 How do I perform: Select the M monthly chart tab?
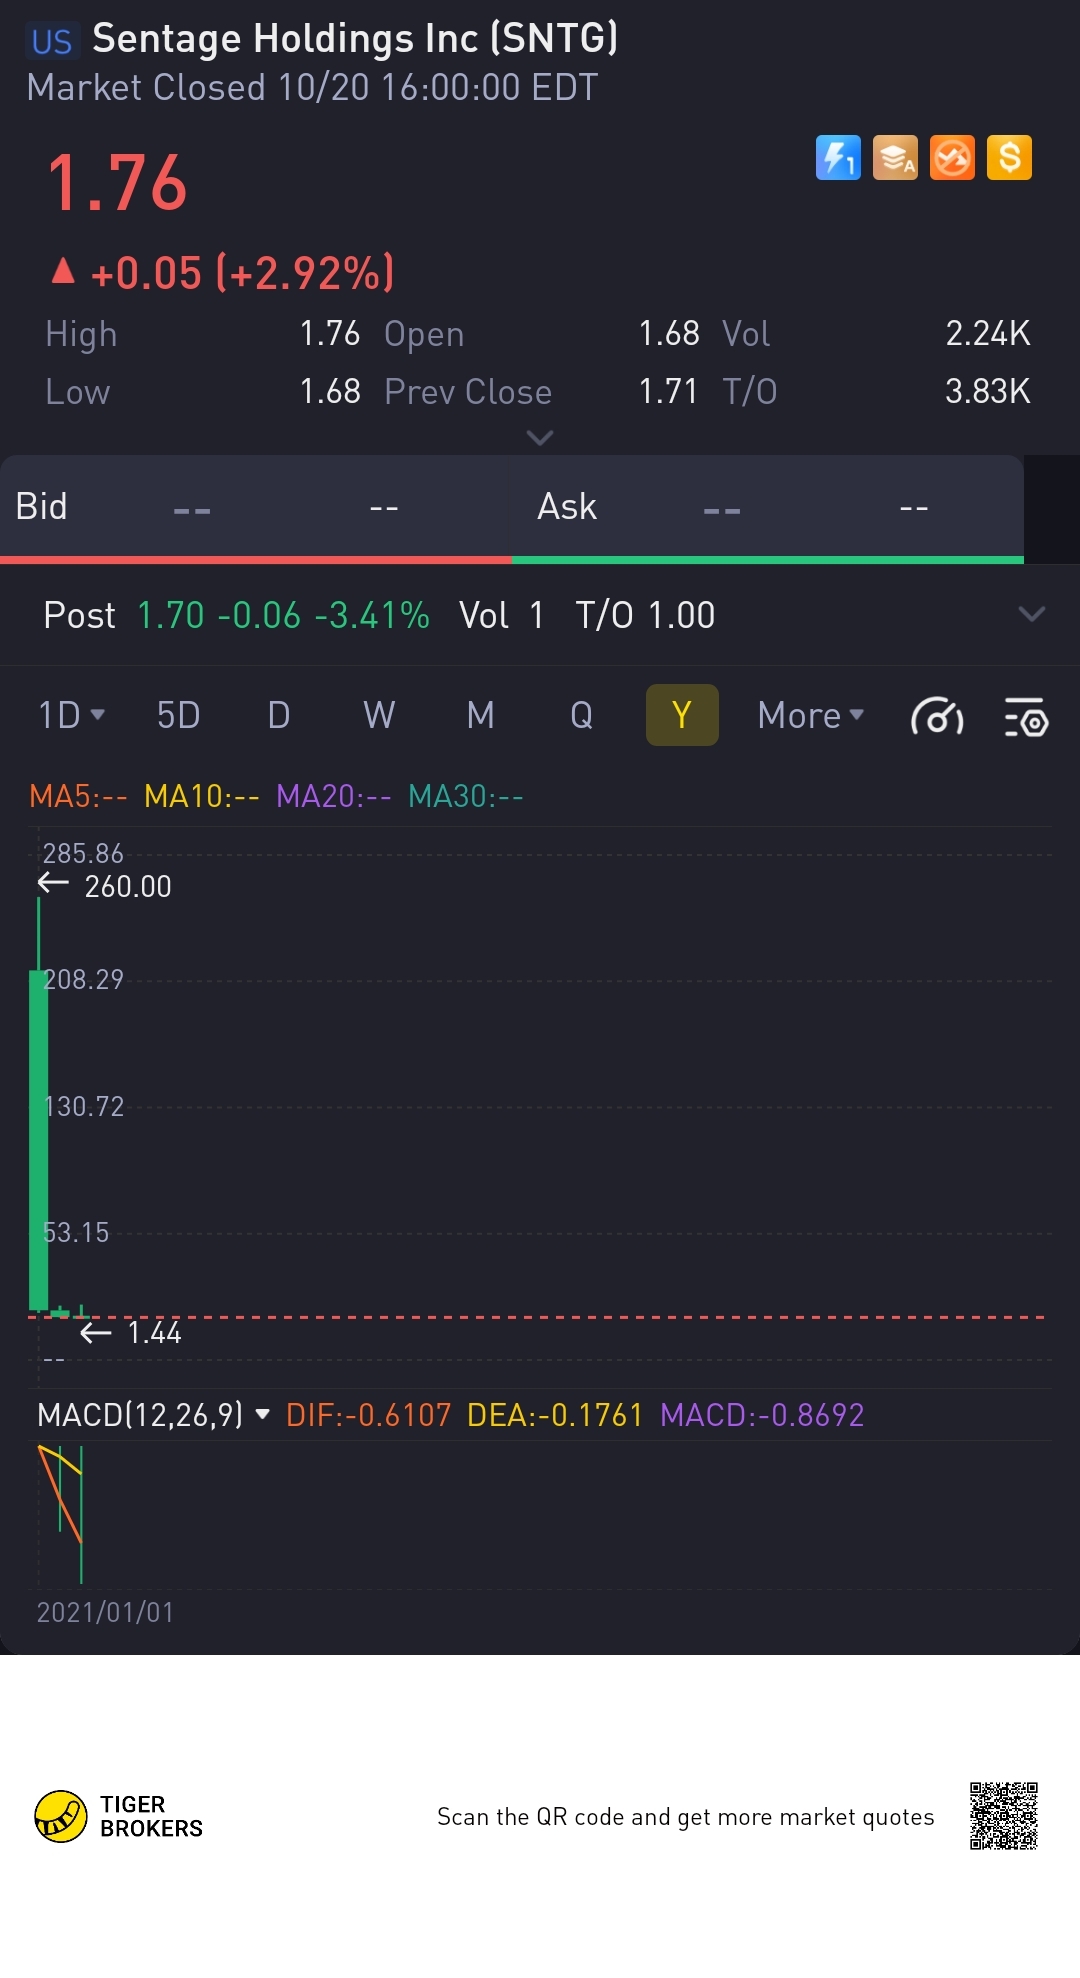[x=481, y=716]
